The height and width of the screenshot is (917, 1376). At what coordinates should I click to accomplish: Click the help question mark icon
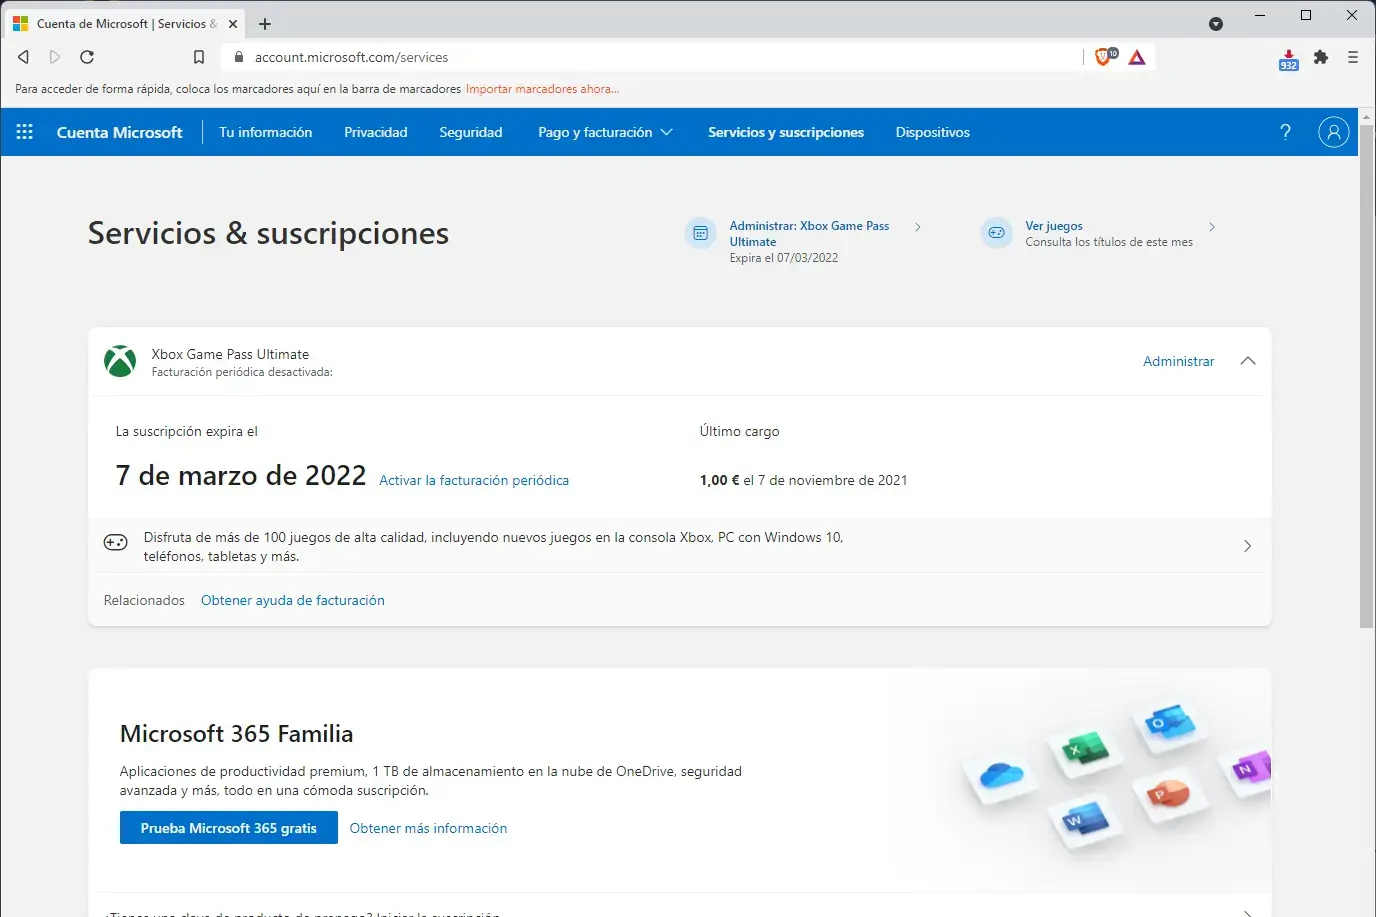pyautogui.click(x=1286, y=132)
